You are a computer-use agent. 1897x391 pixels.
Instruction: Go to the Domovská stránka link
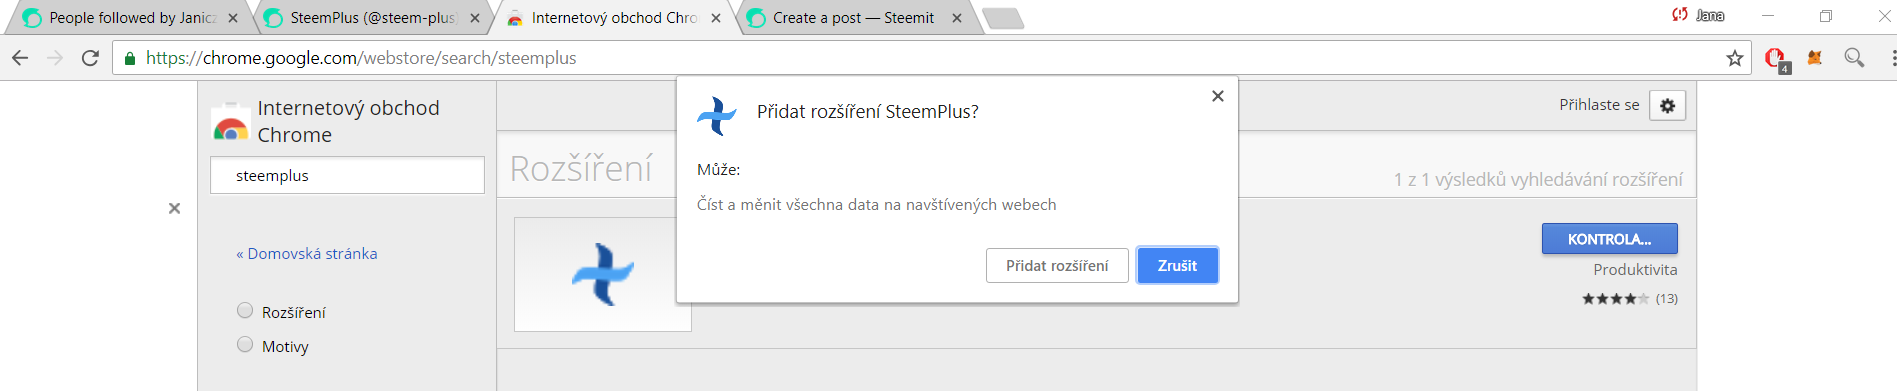click(x=307, y=254)
